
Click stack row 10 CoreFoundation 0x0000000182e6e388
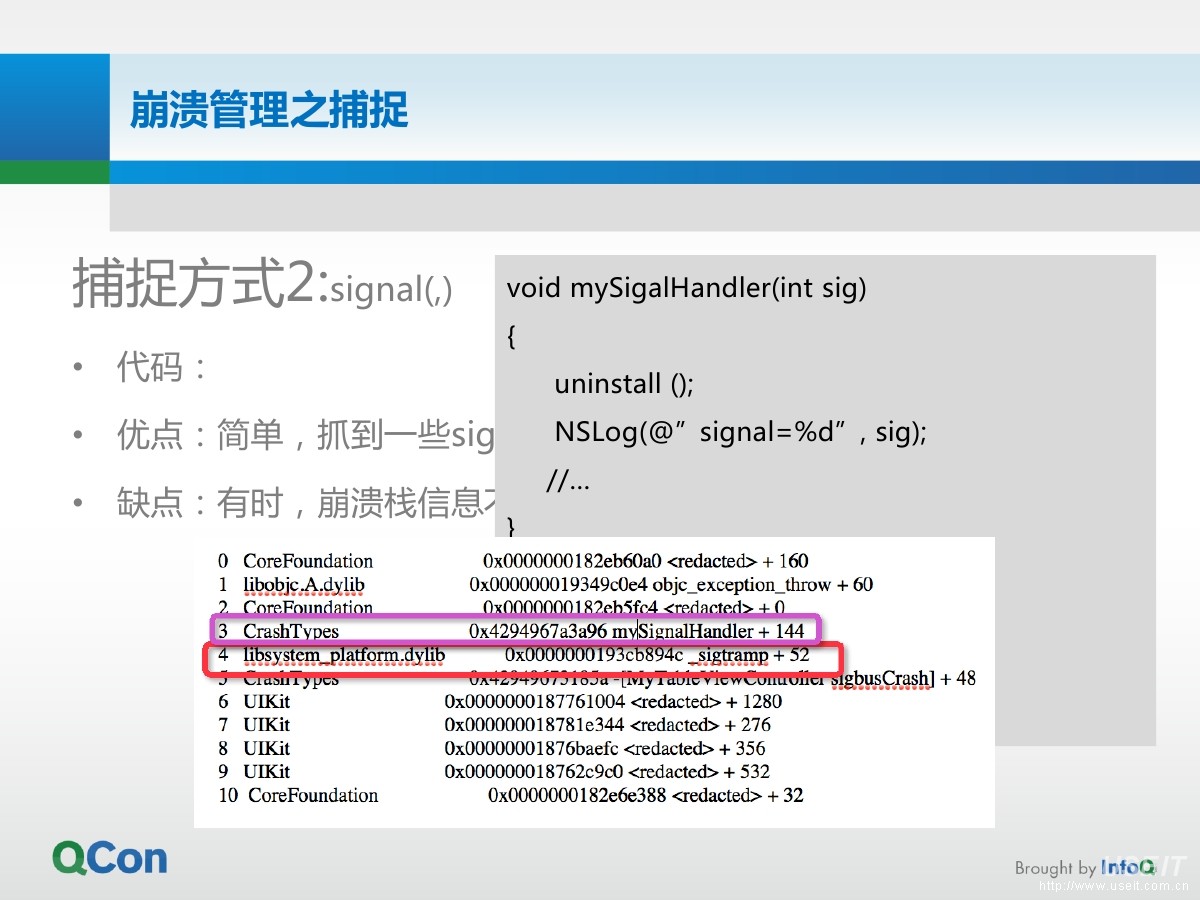[511, 795]
